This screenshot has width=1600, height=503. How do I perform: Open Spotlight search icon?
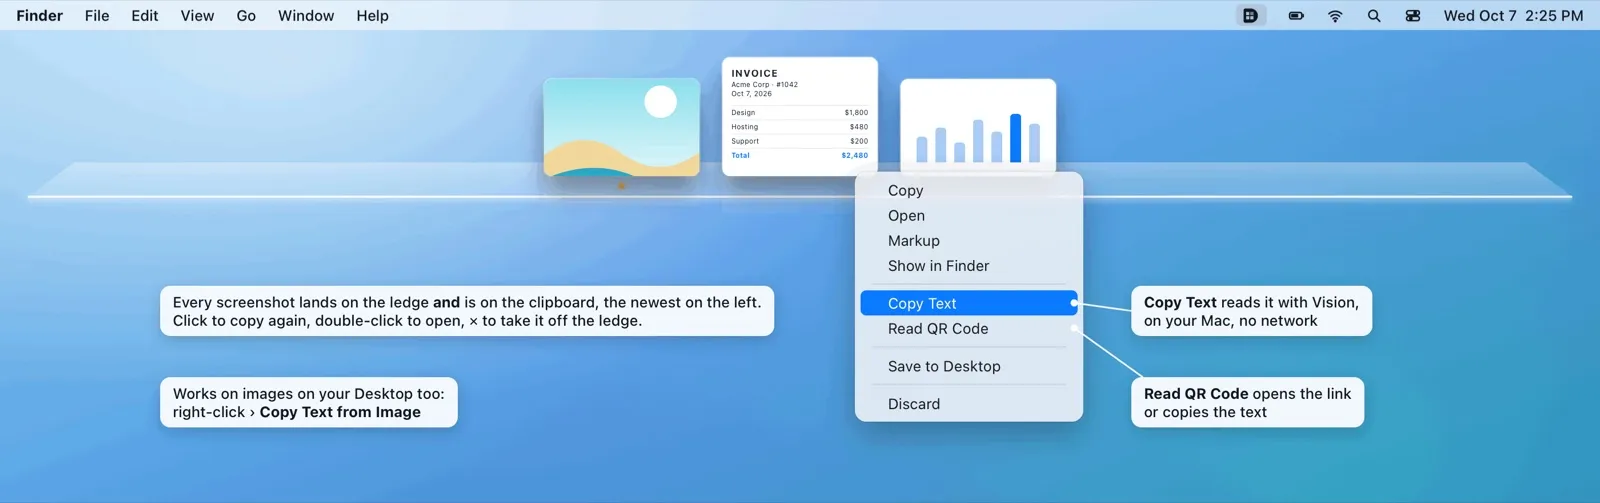click(1374, 16)
